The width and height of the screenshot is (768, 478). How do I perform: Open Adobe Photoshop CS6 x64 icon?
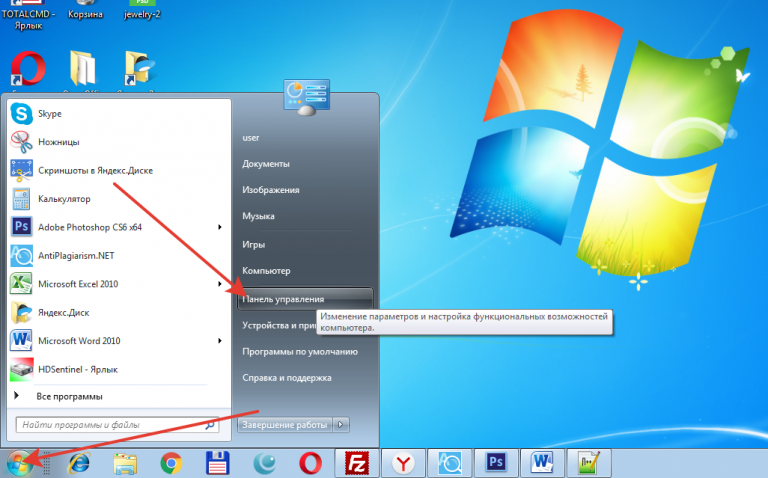coord(22,227)
